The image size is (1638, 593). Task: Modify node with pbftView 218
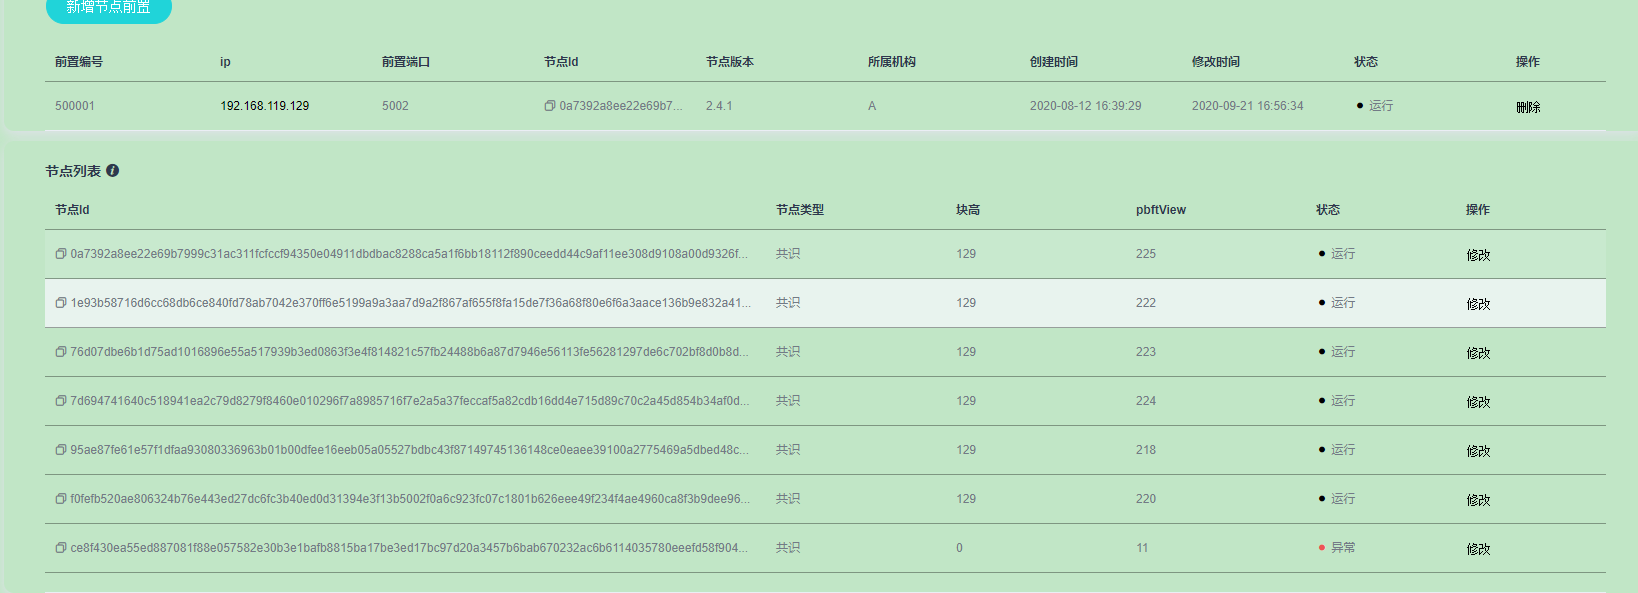tap(1478, 451)
